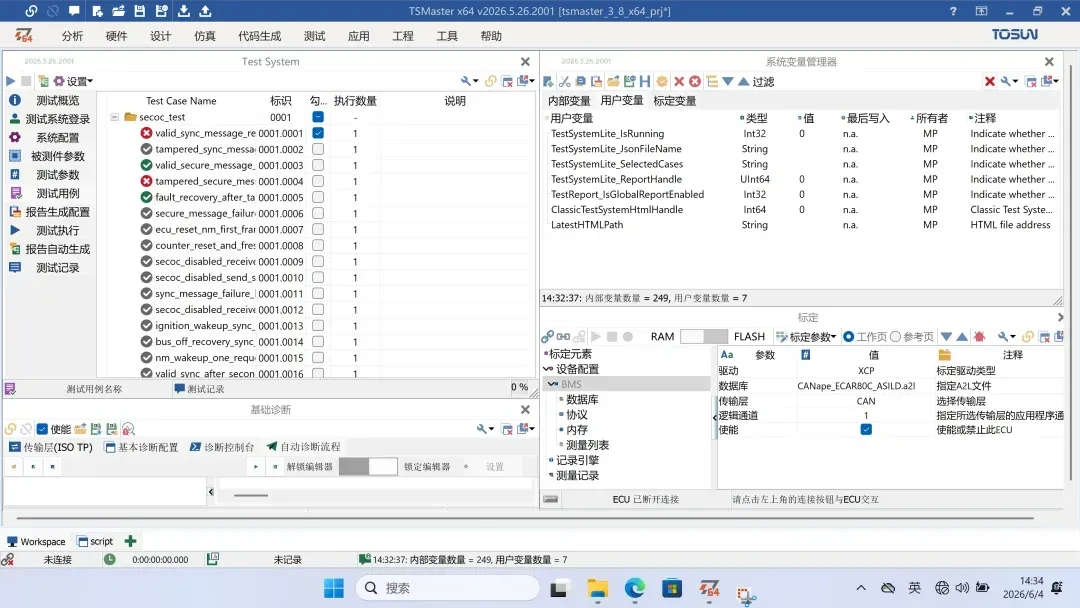Select the 工作页 radio button

[x=849, y=337]
